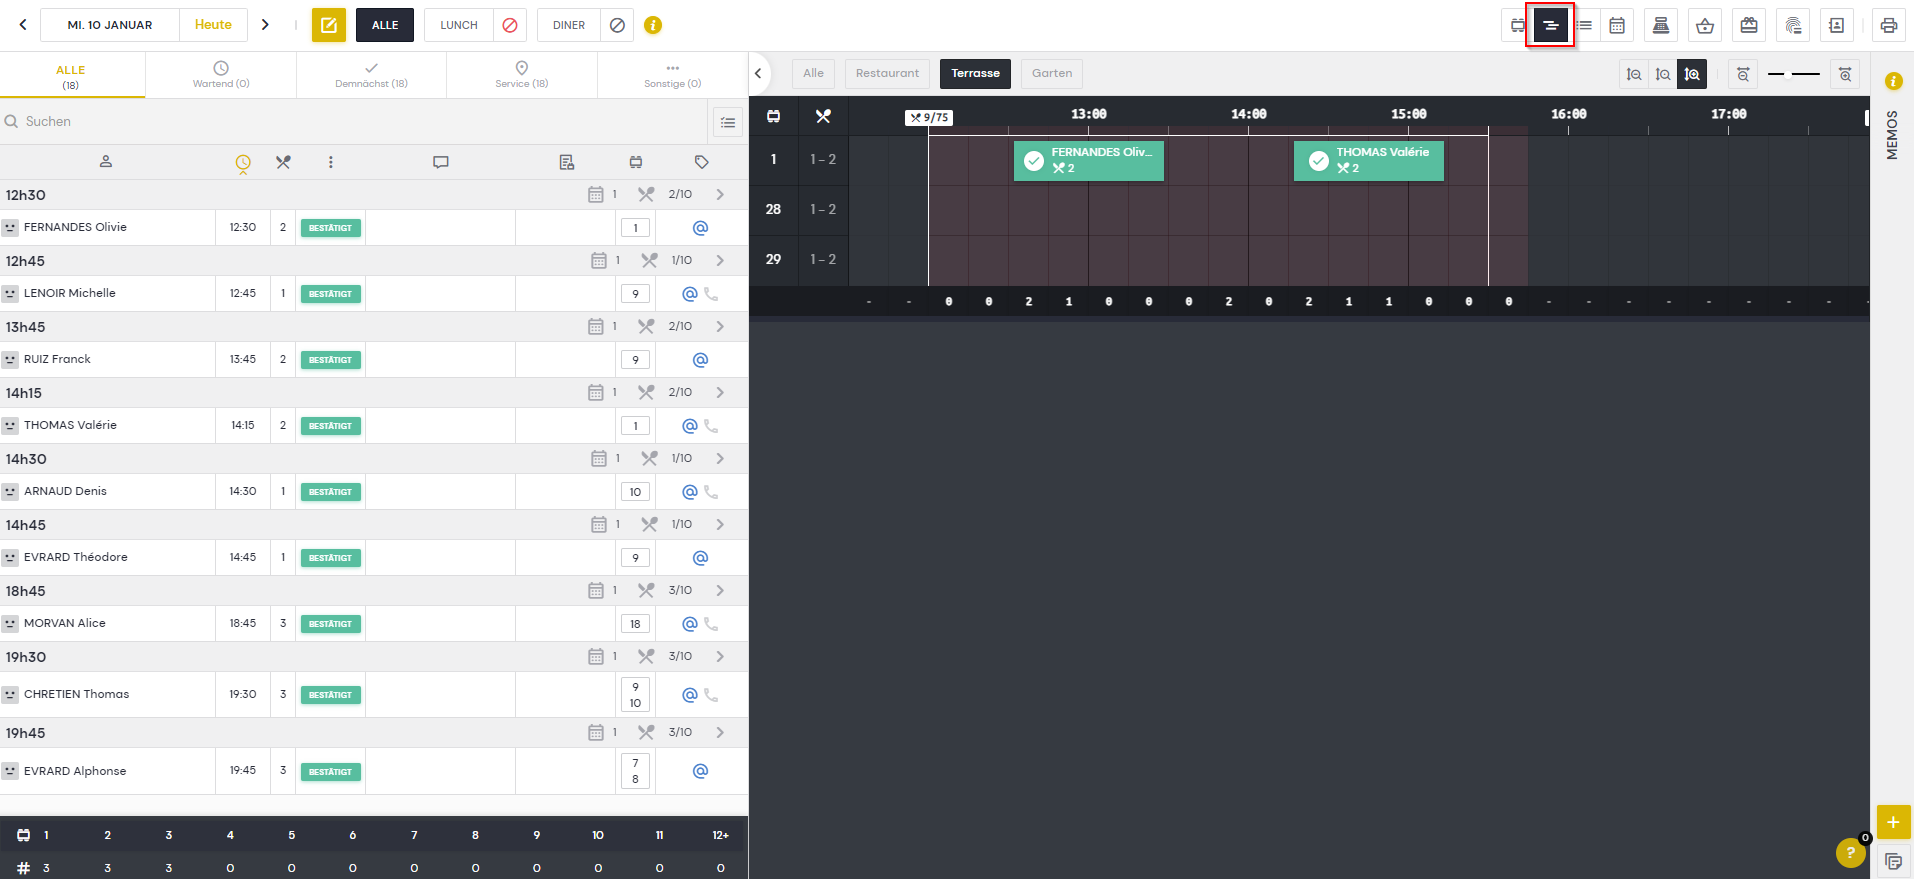
Task: Open the MEMOS side panel
Action: 1892,134
